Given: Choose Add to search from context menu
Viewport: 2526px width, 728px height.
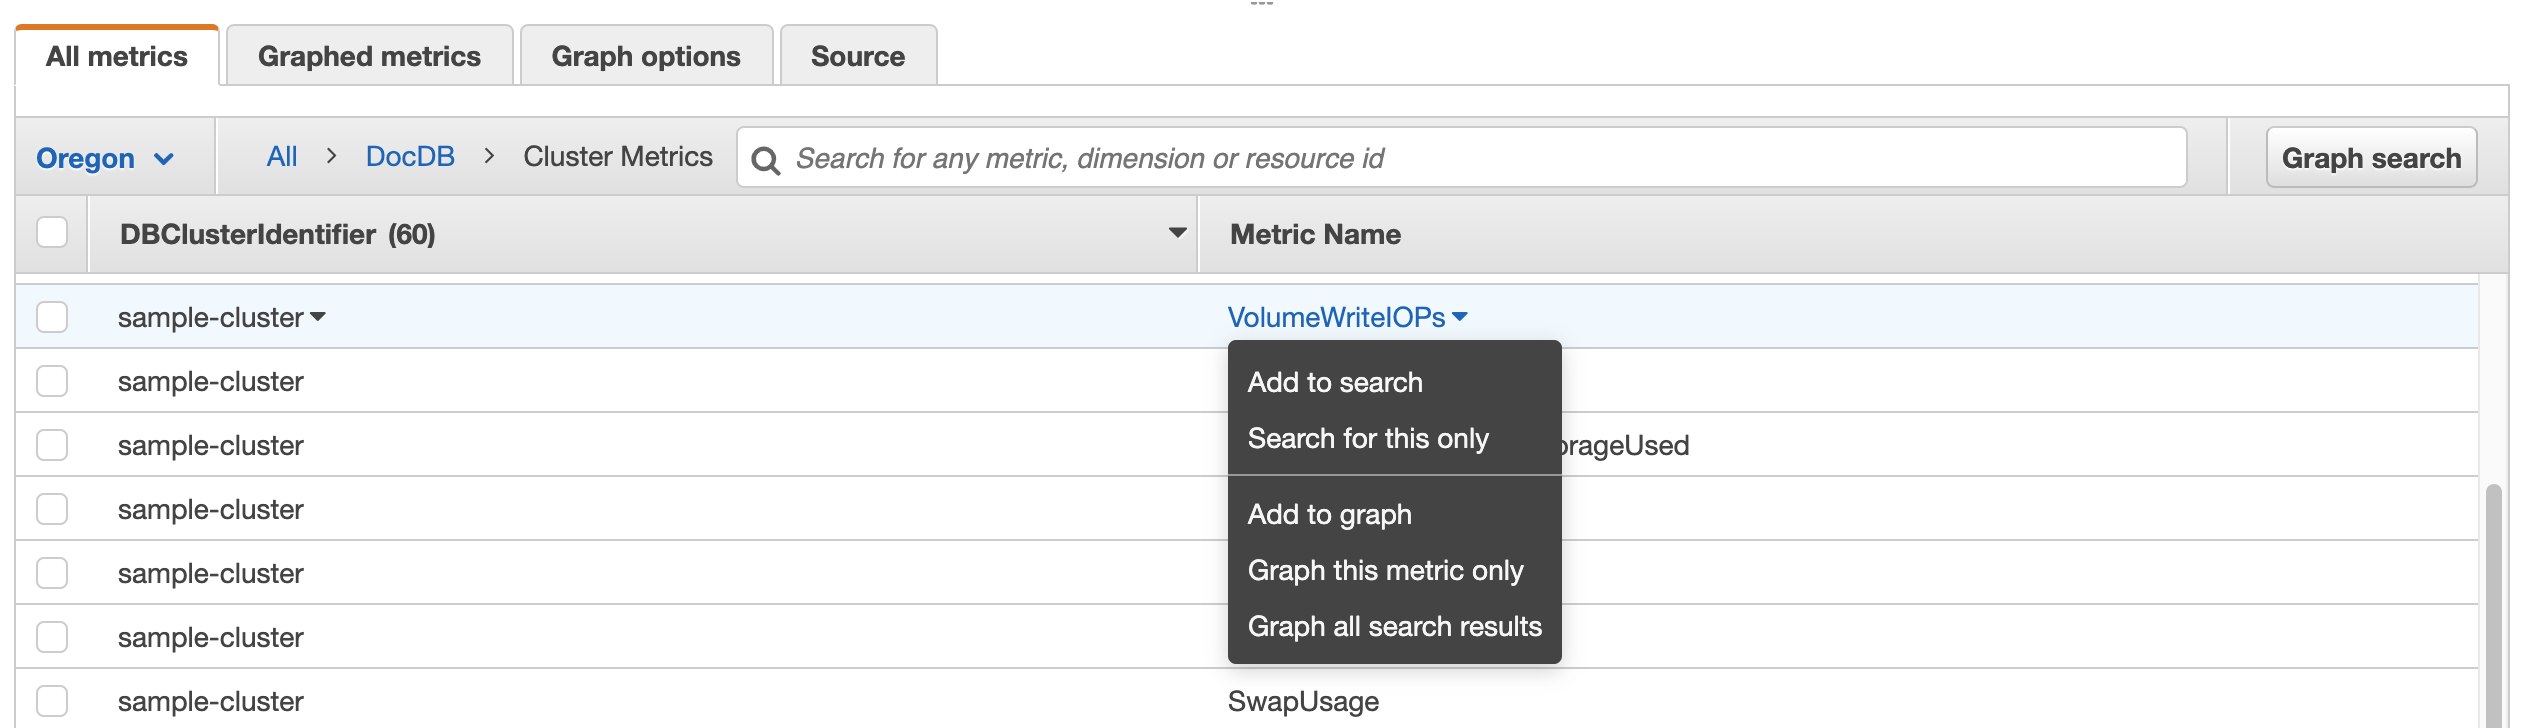Looking at the screenshot, I should (x=1335, y=382).
